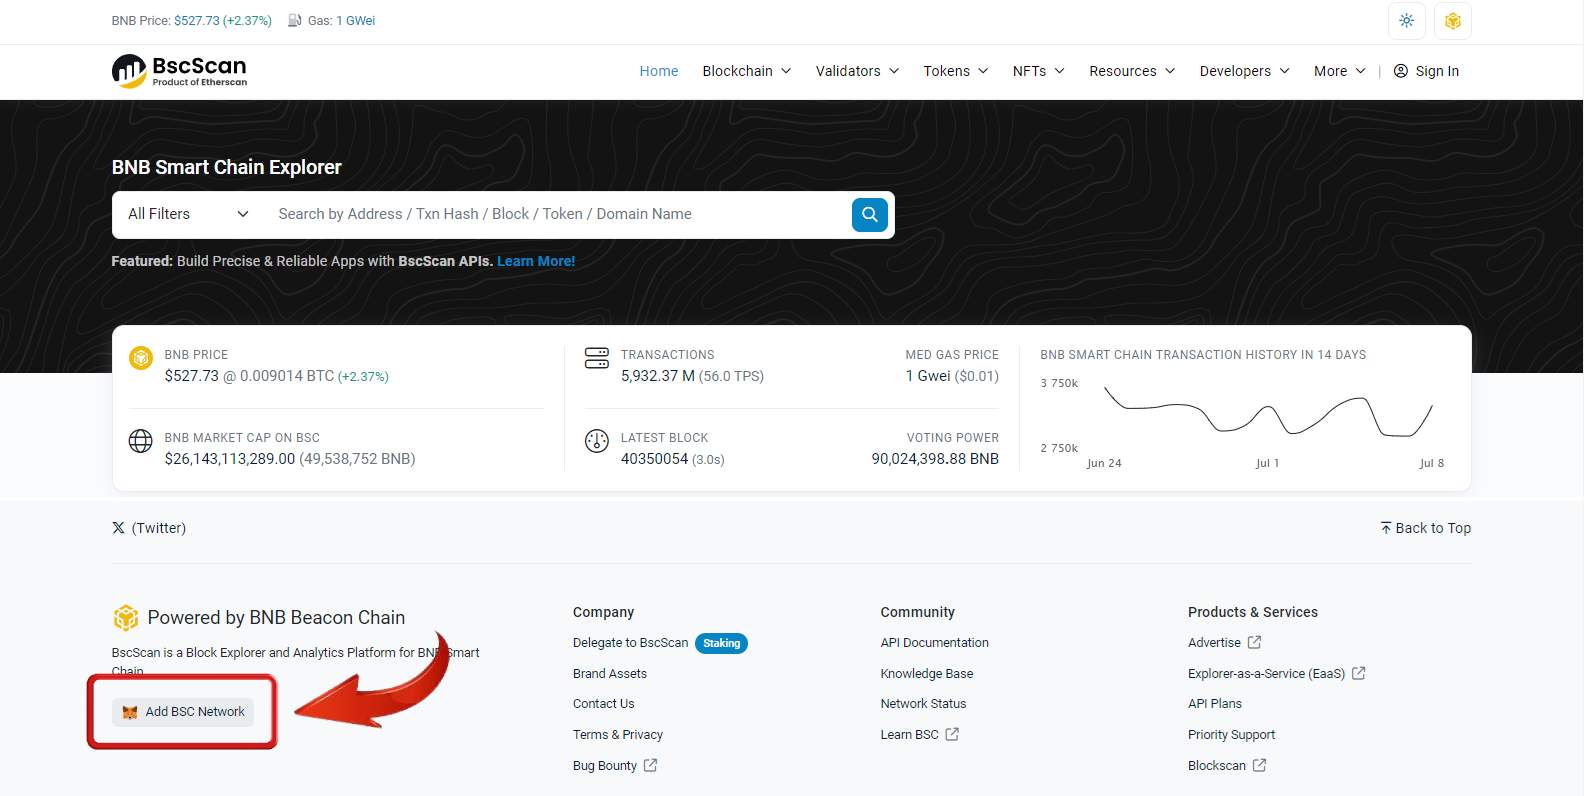Screen dimensions: 1584x796
Task: Expand the NFTs menu
Action: point(1038,71)
